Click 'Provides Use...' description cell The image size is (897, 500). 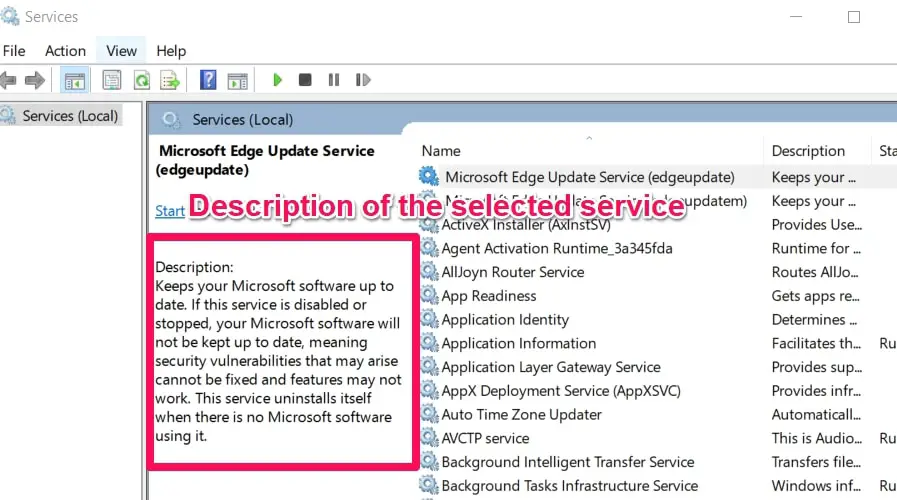click(x=816, y=225)
